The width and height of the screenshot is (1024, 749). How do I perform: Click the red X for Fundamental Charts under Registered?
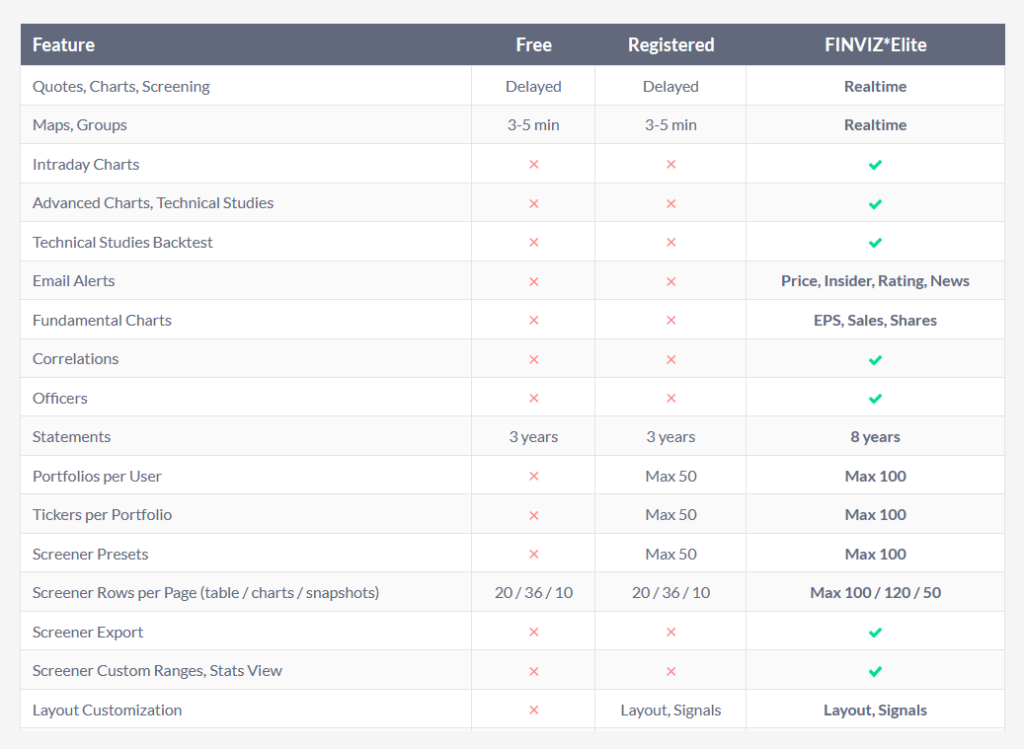tap(670, 320)
